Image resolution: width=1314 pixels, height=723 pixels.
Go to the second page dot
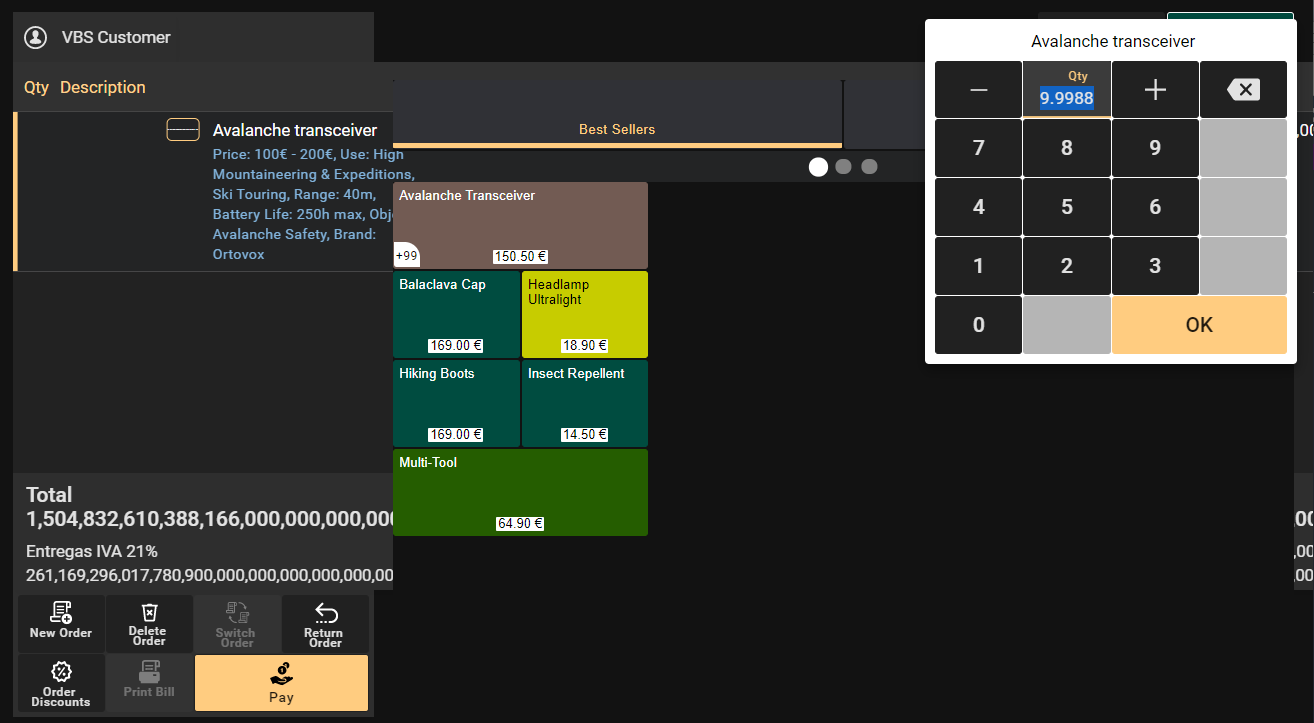(x=843, y=167)
